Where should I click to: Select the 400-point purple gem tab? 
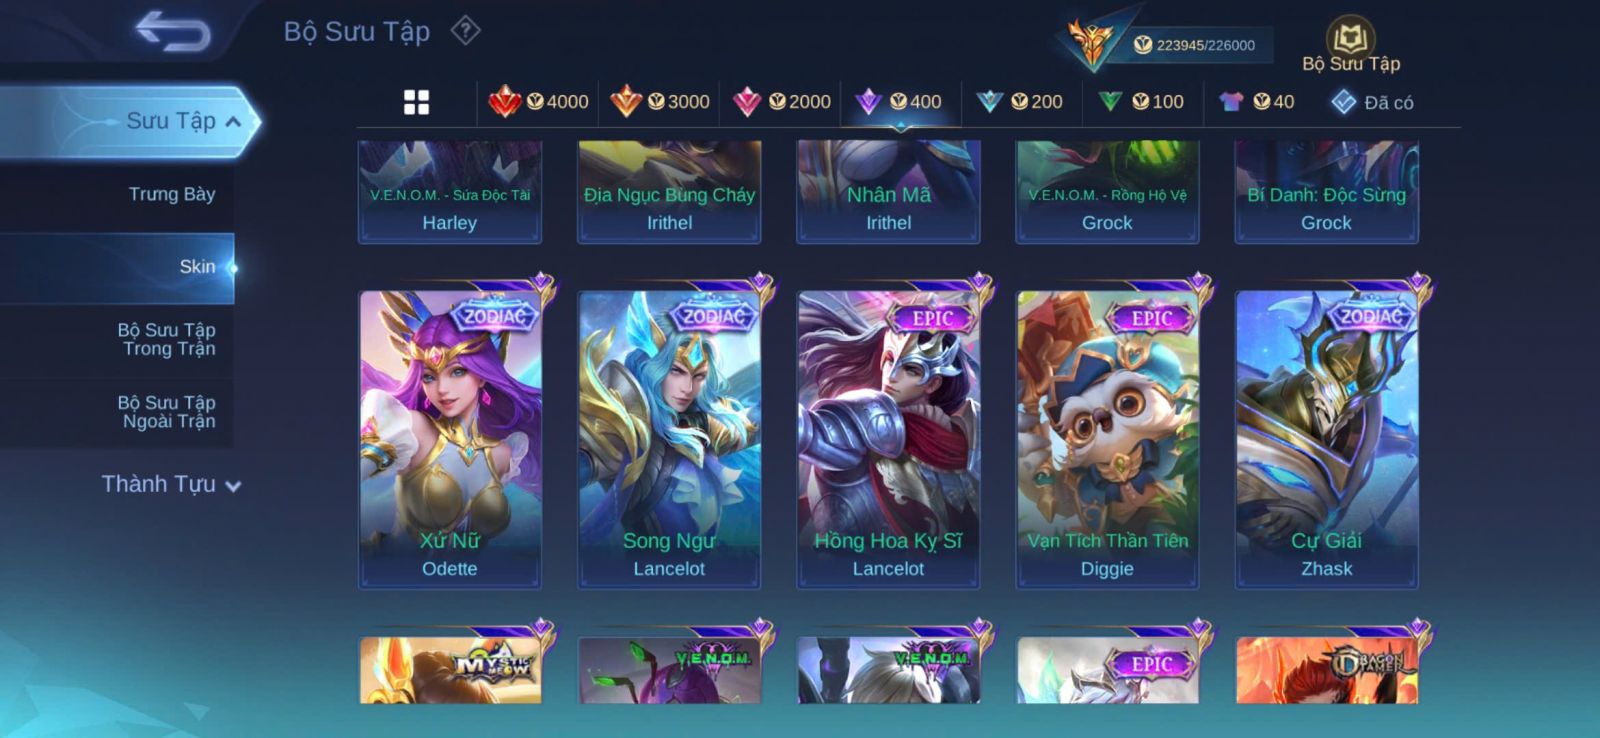tap(900, 102)
